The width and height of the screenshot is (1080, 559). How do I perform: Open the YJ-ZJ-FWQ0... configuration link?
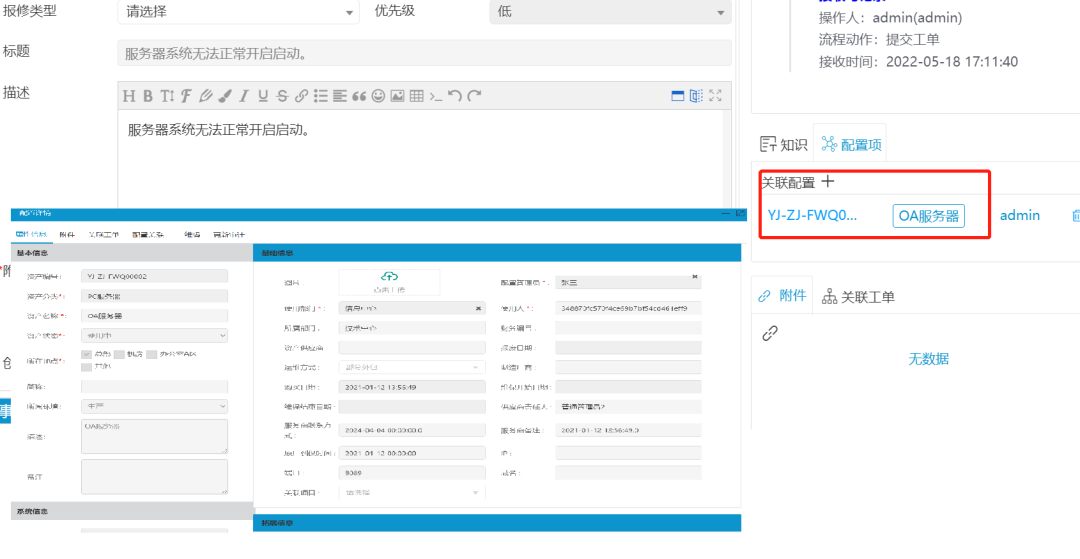click(x=812, y=215)
